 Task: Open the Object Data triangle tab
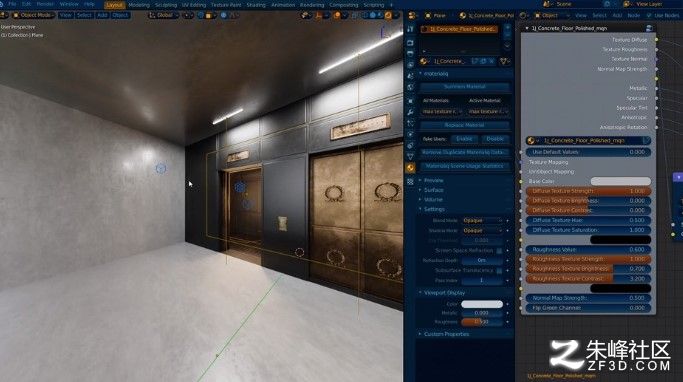(410, 156)
